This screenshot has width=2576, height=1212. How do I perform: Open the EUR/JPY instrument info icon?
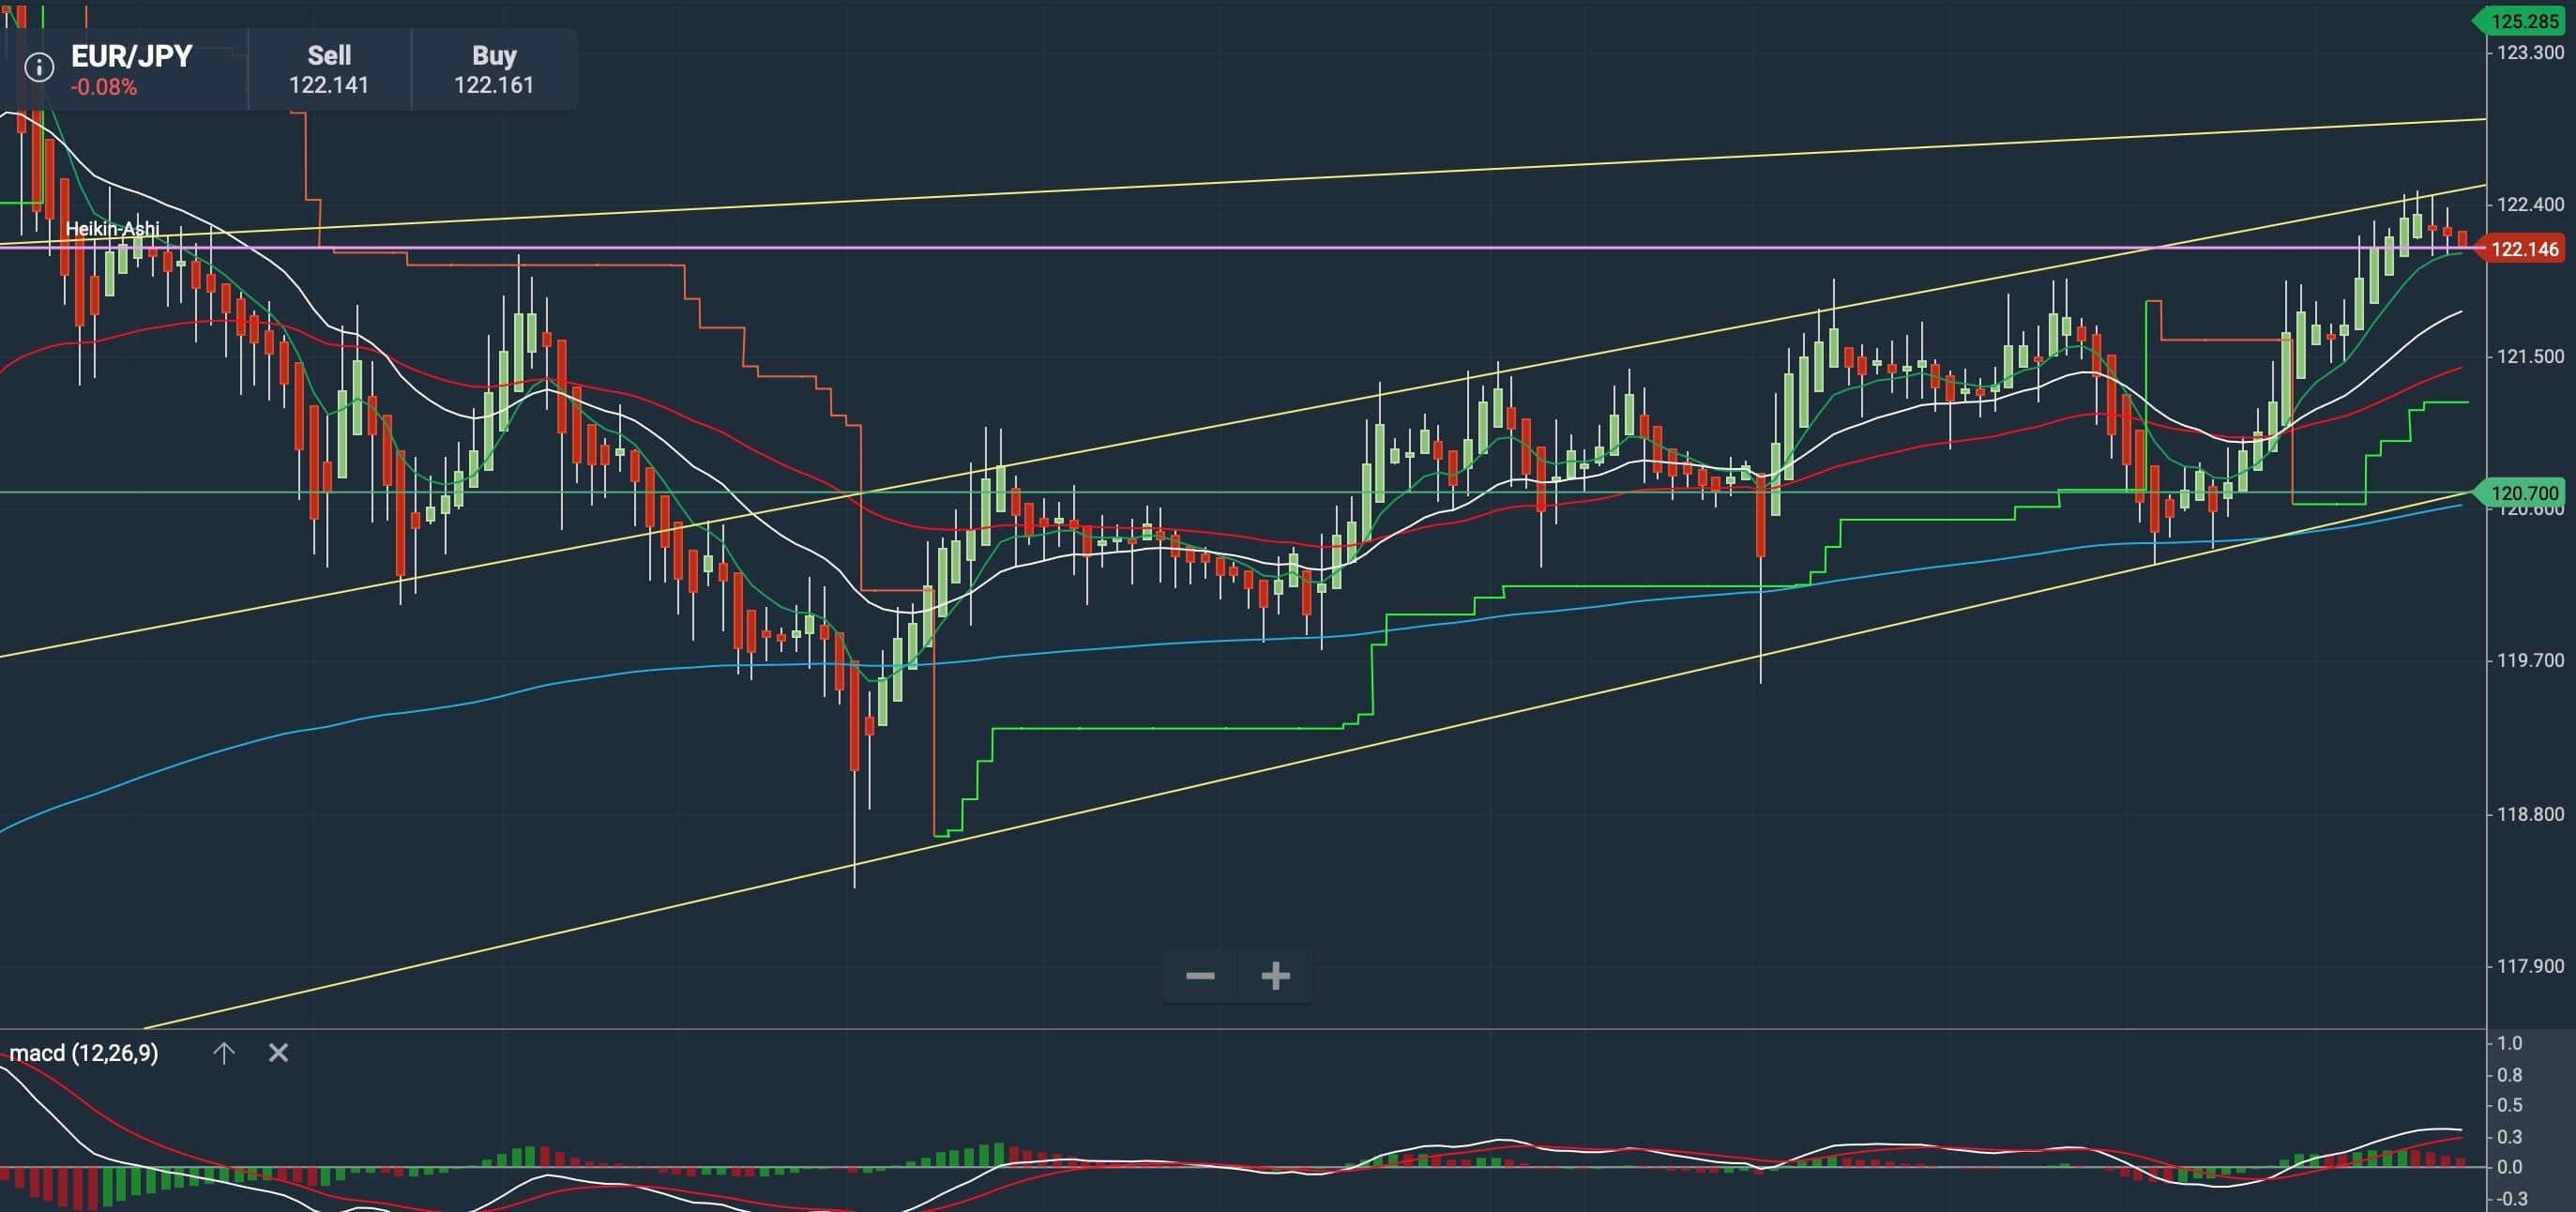(x=39, y=67)
